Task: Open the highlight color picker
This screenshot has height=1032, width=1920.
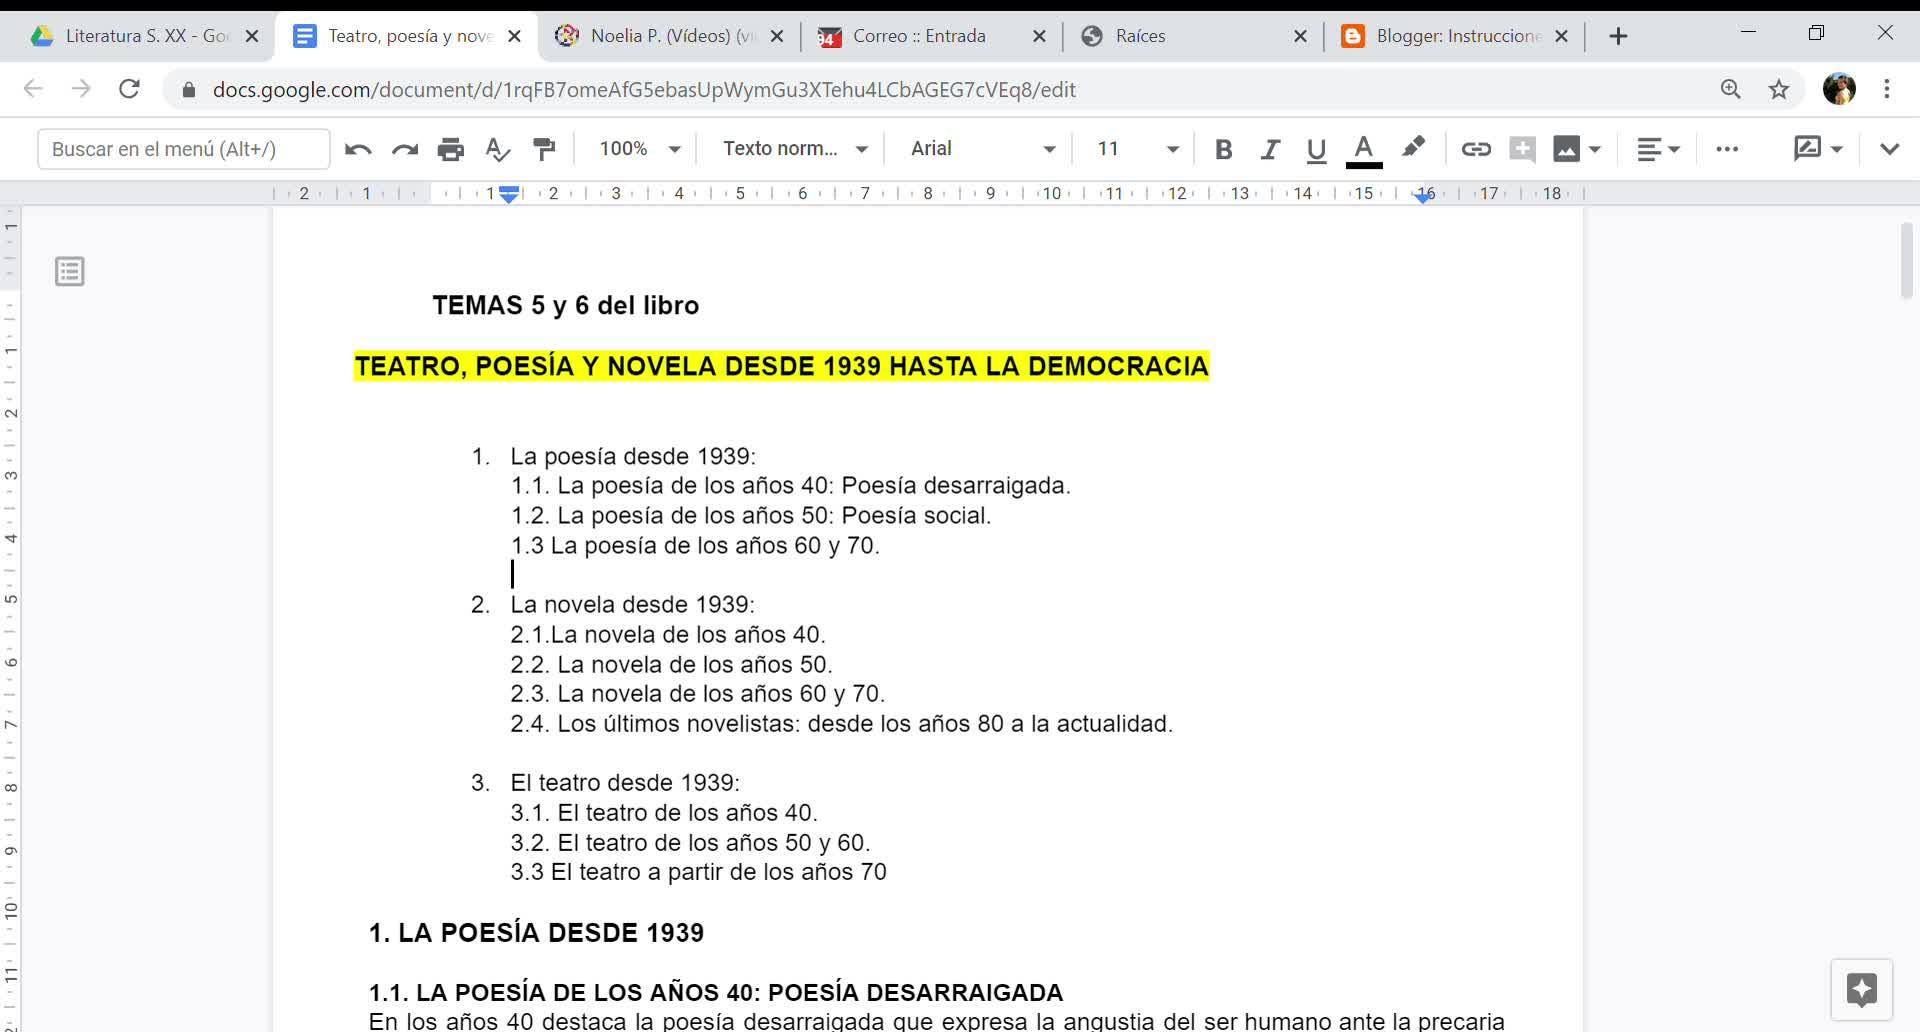Action: click(1413, 149)
